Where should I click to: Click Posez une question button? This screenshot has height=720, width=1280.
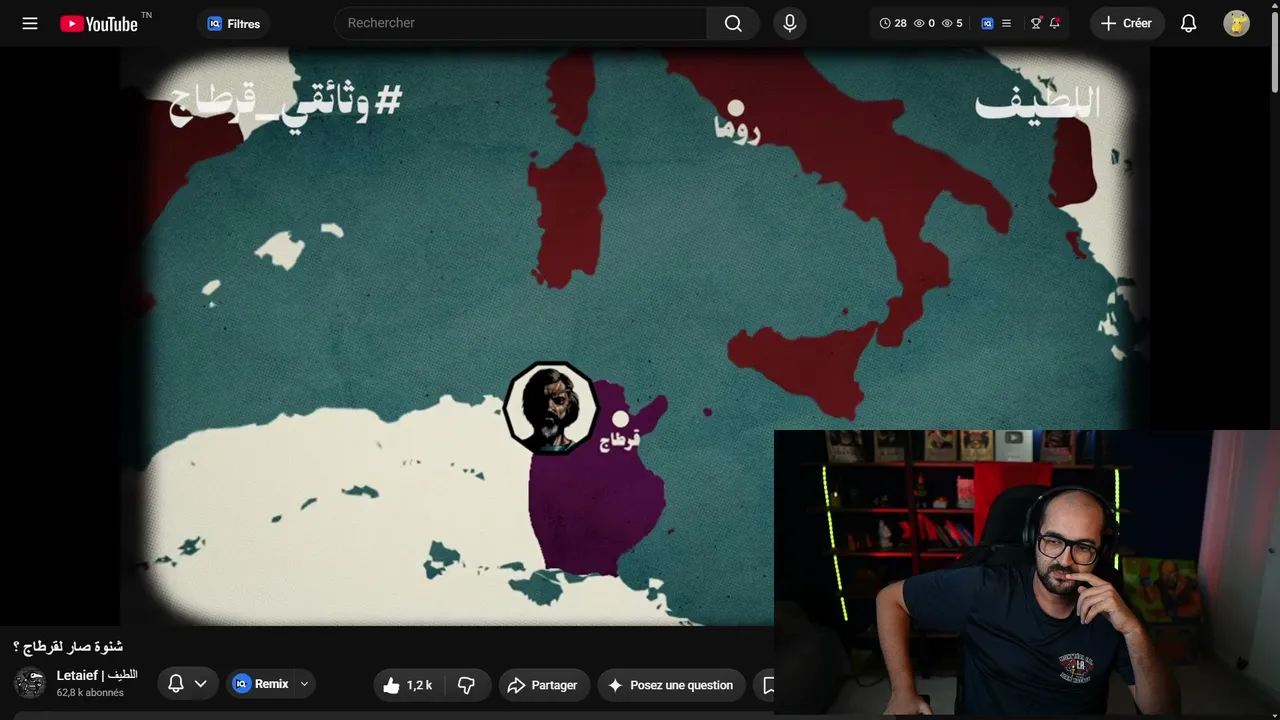click(671, 685)
